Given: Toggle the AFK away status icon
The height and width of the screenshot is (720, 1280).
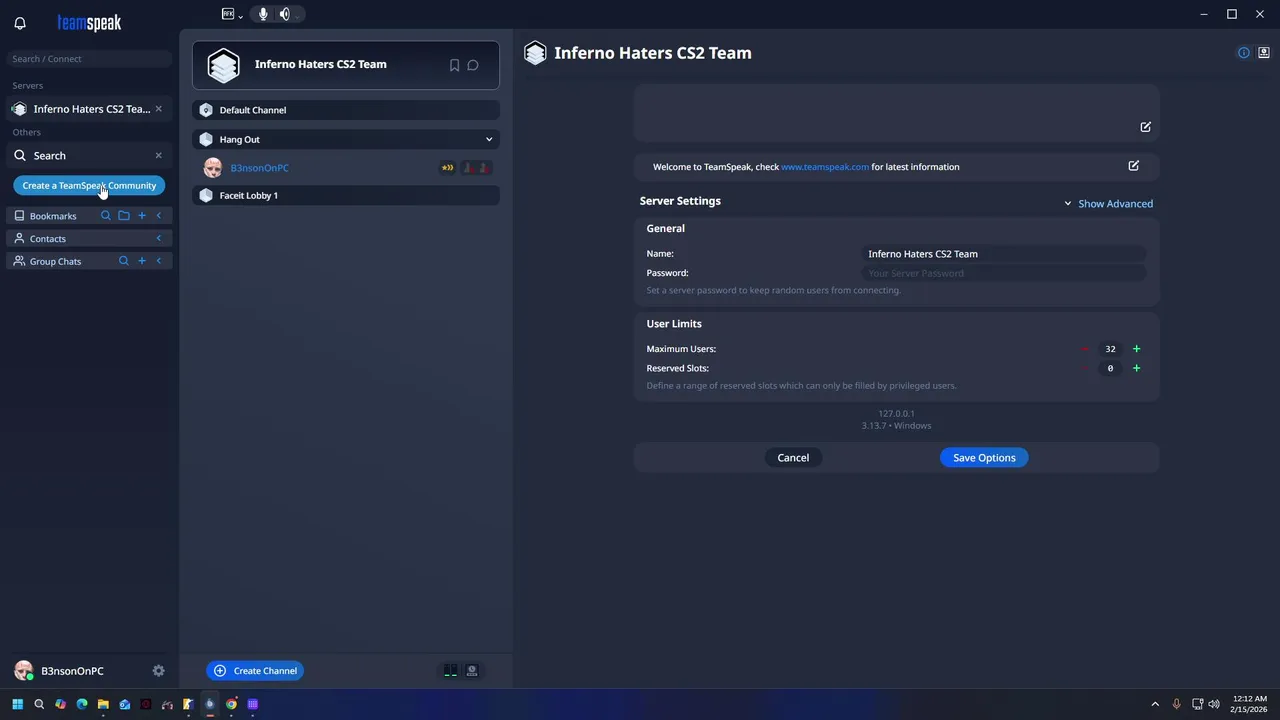Looking at the screenshot, I should (x=228, y=14).
